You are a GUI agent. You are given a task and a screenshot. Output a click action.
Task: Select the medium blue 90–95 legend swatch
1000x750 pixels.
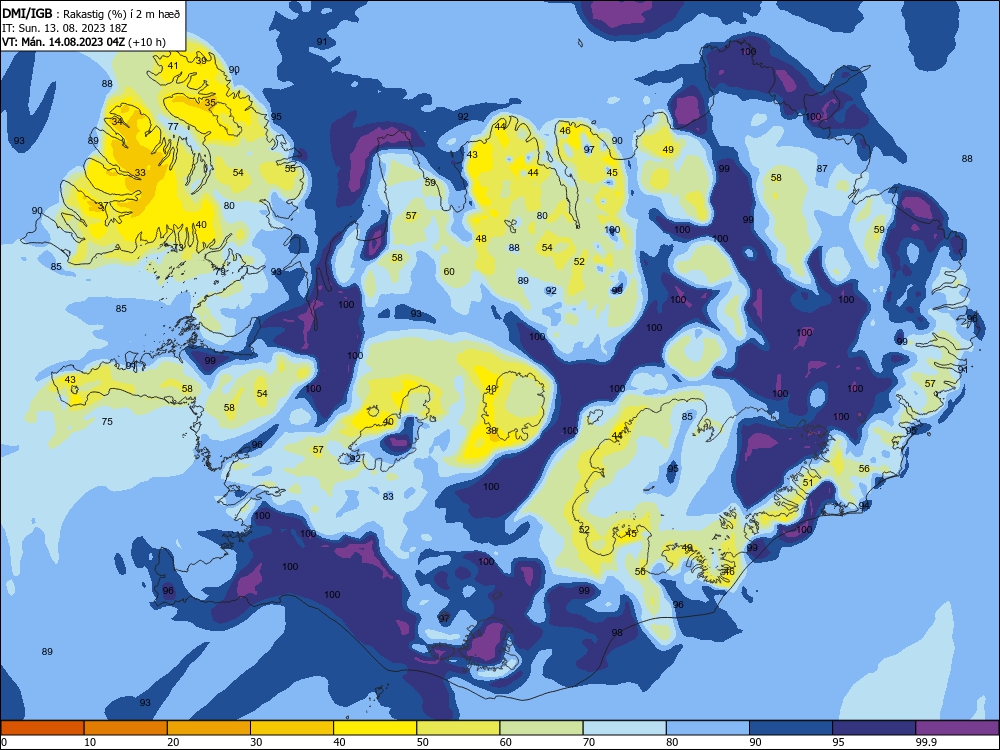click(x=791, y=728)
